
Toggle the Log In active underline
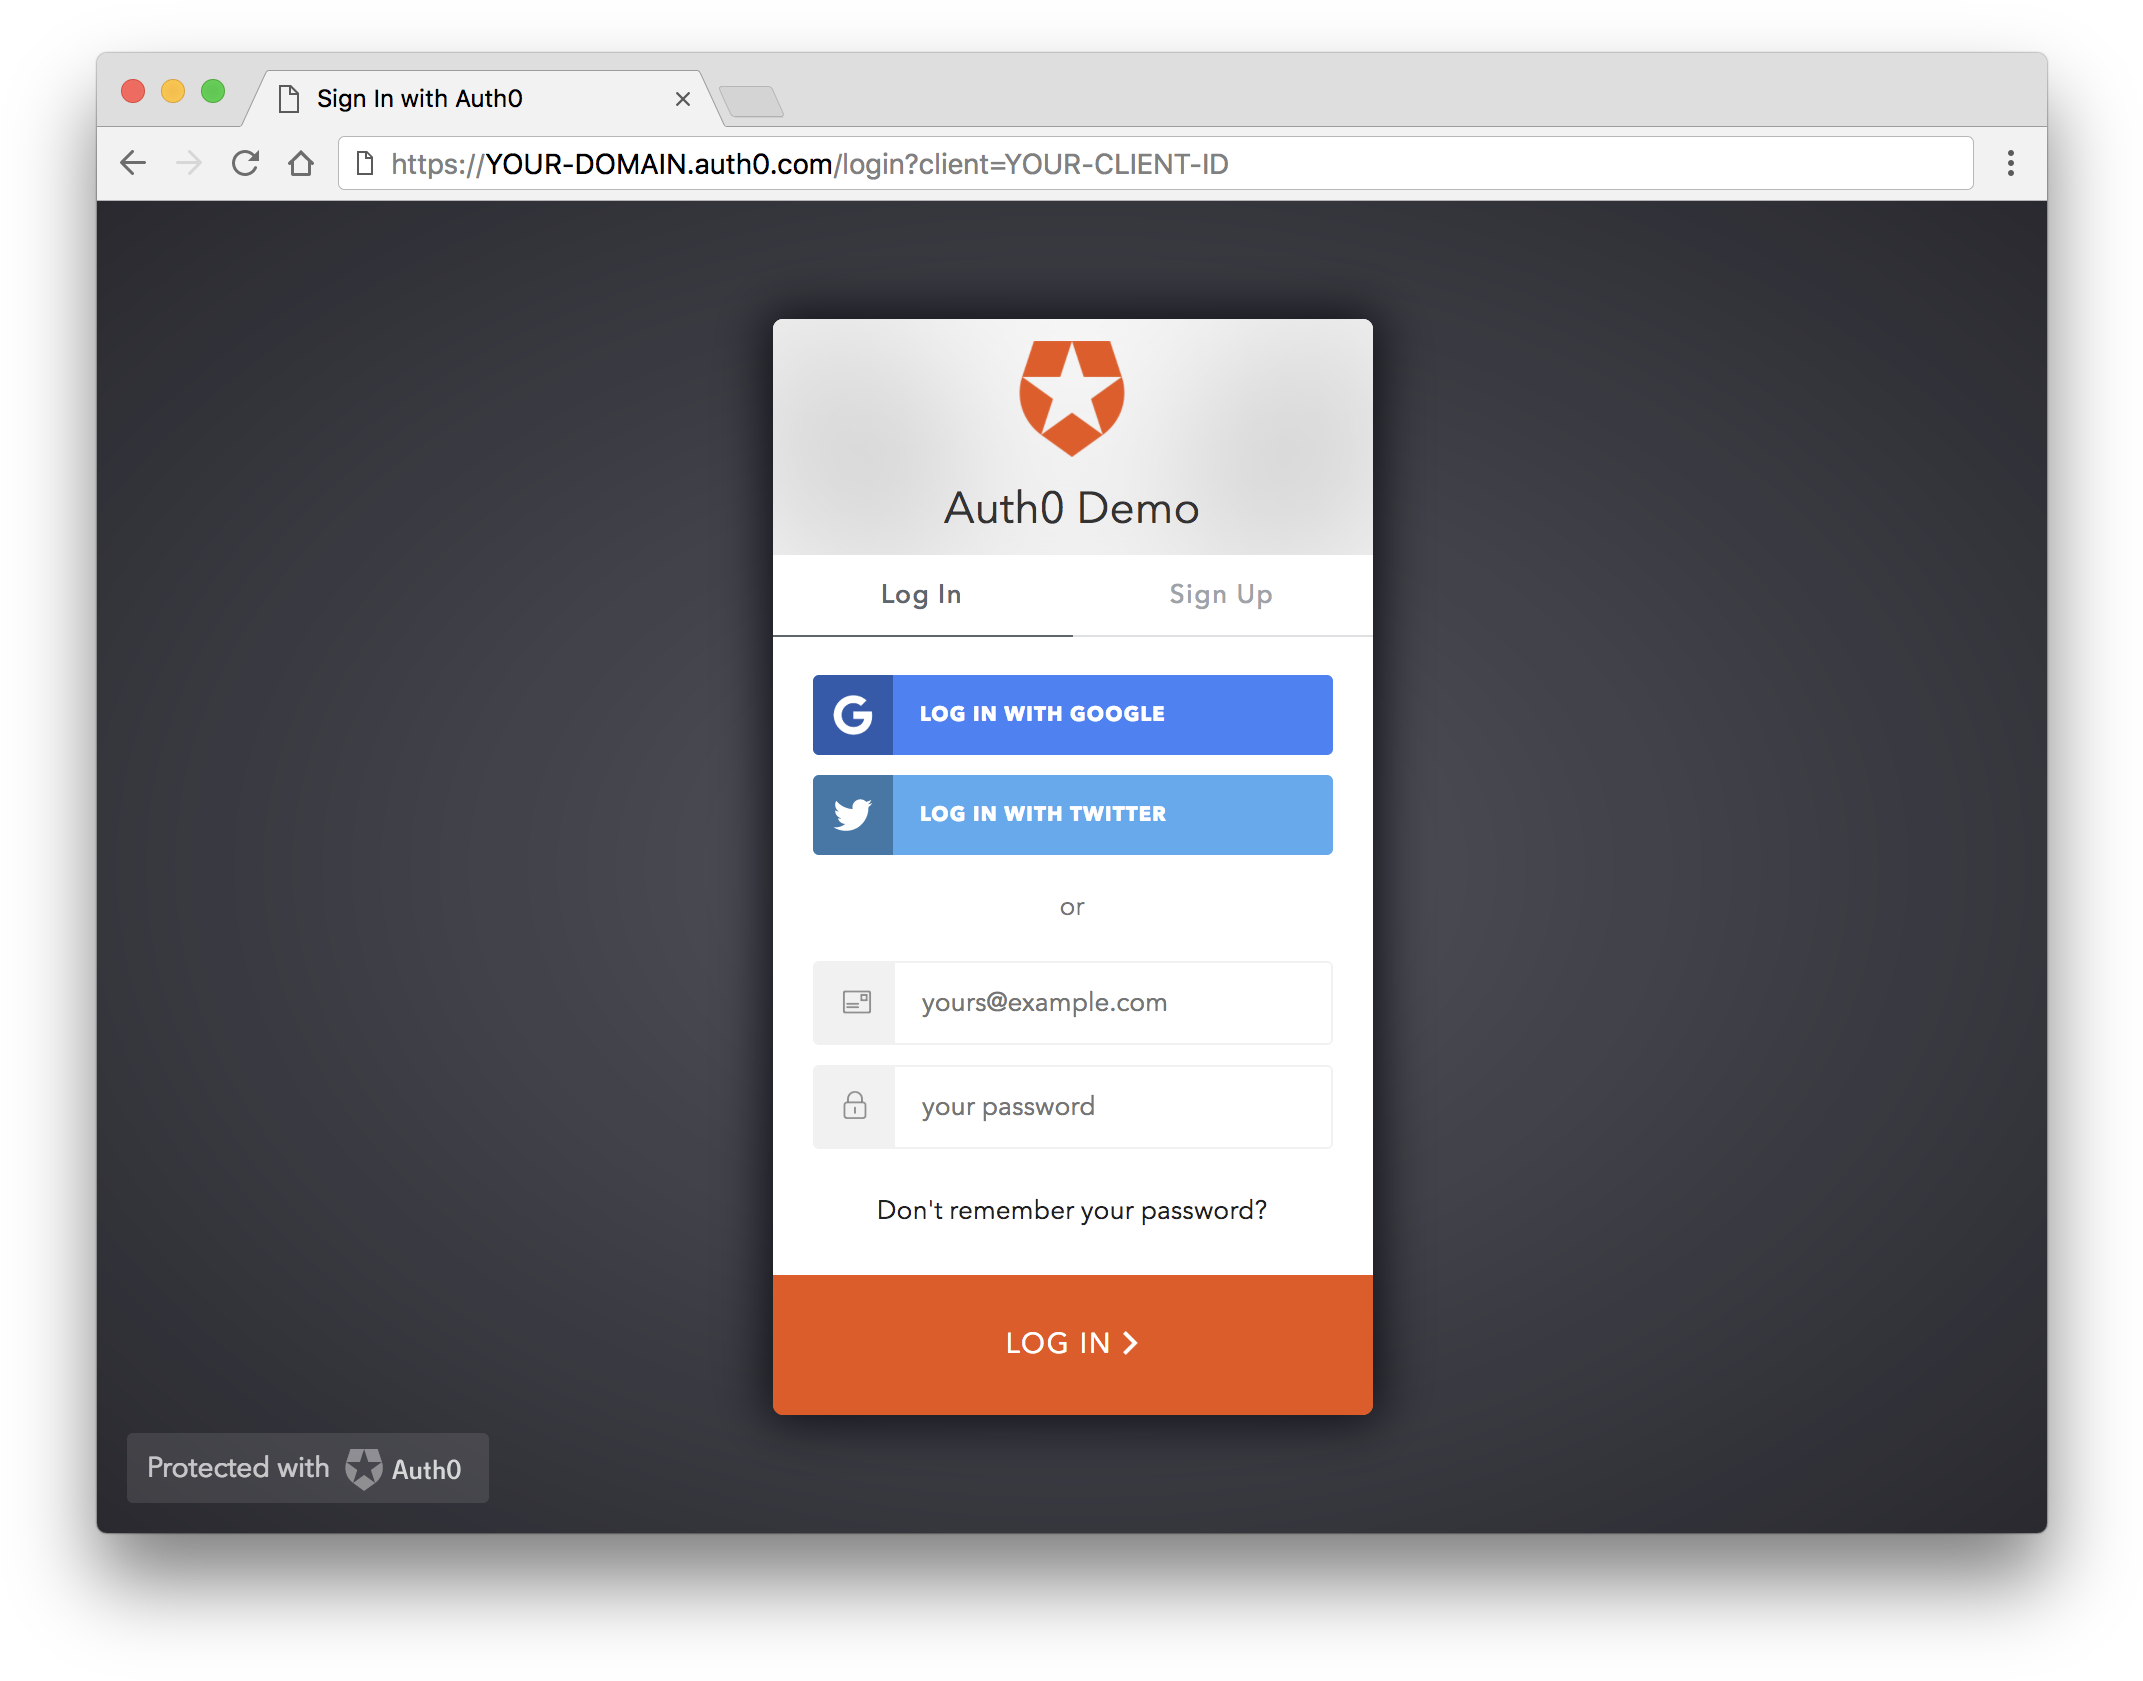[922, 593]
